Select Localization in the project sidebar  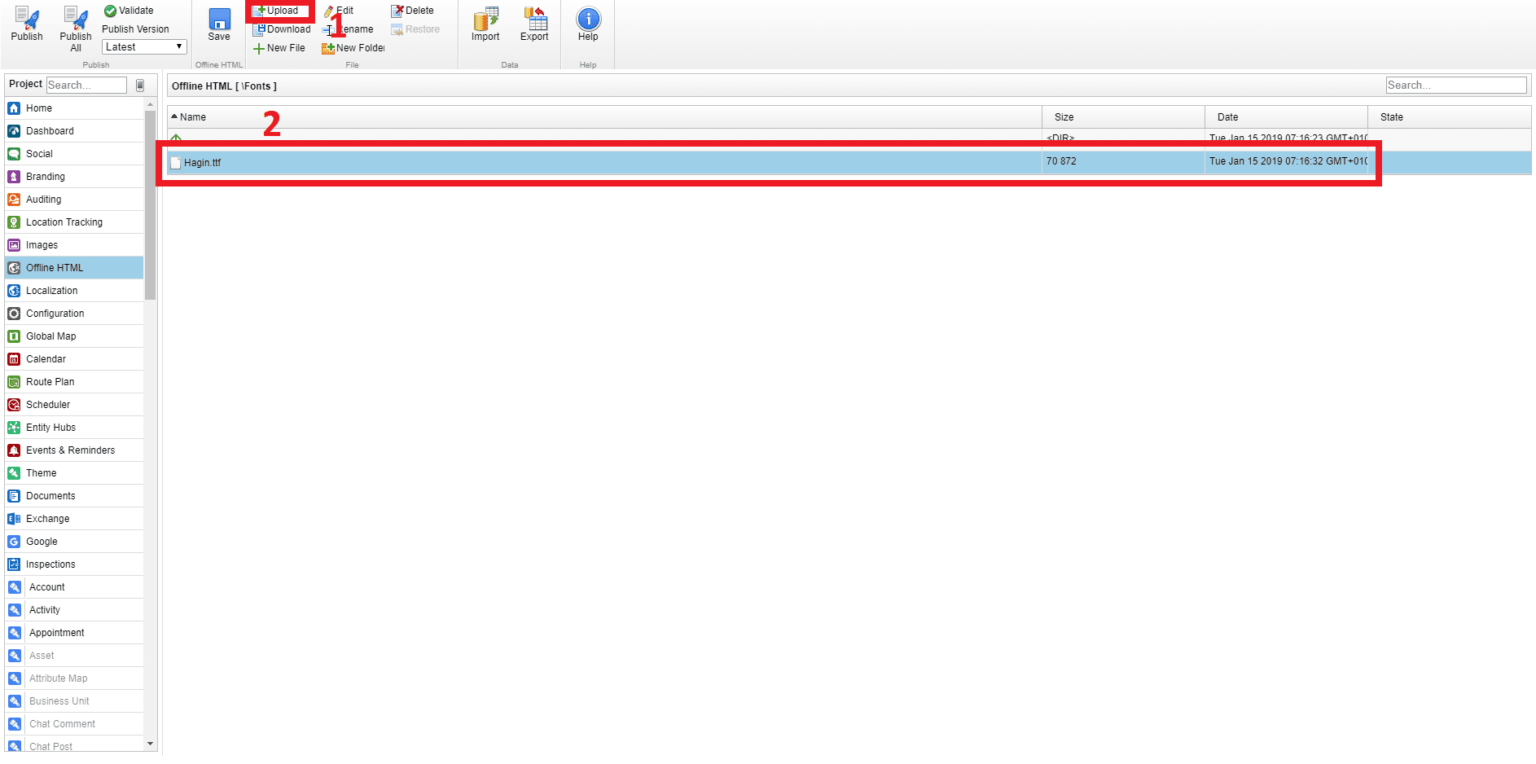click(x=51, y=291)
